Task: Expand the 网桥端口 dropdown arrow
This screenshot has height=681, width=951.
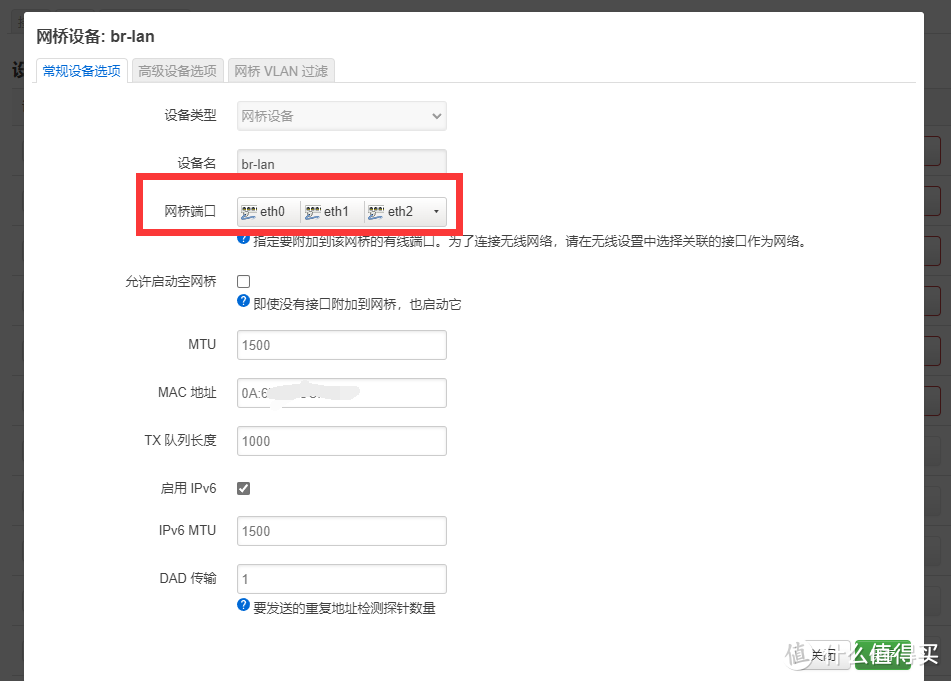Action: click(x=436, y=212)
